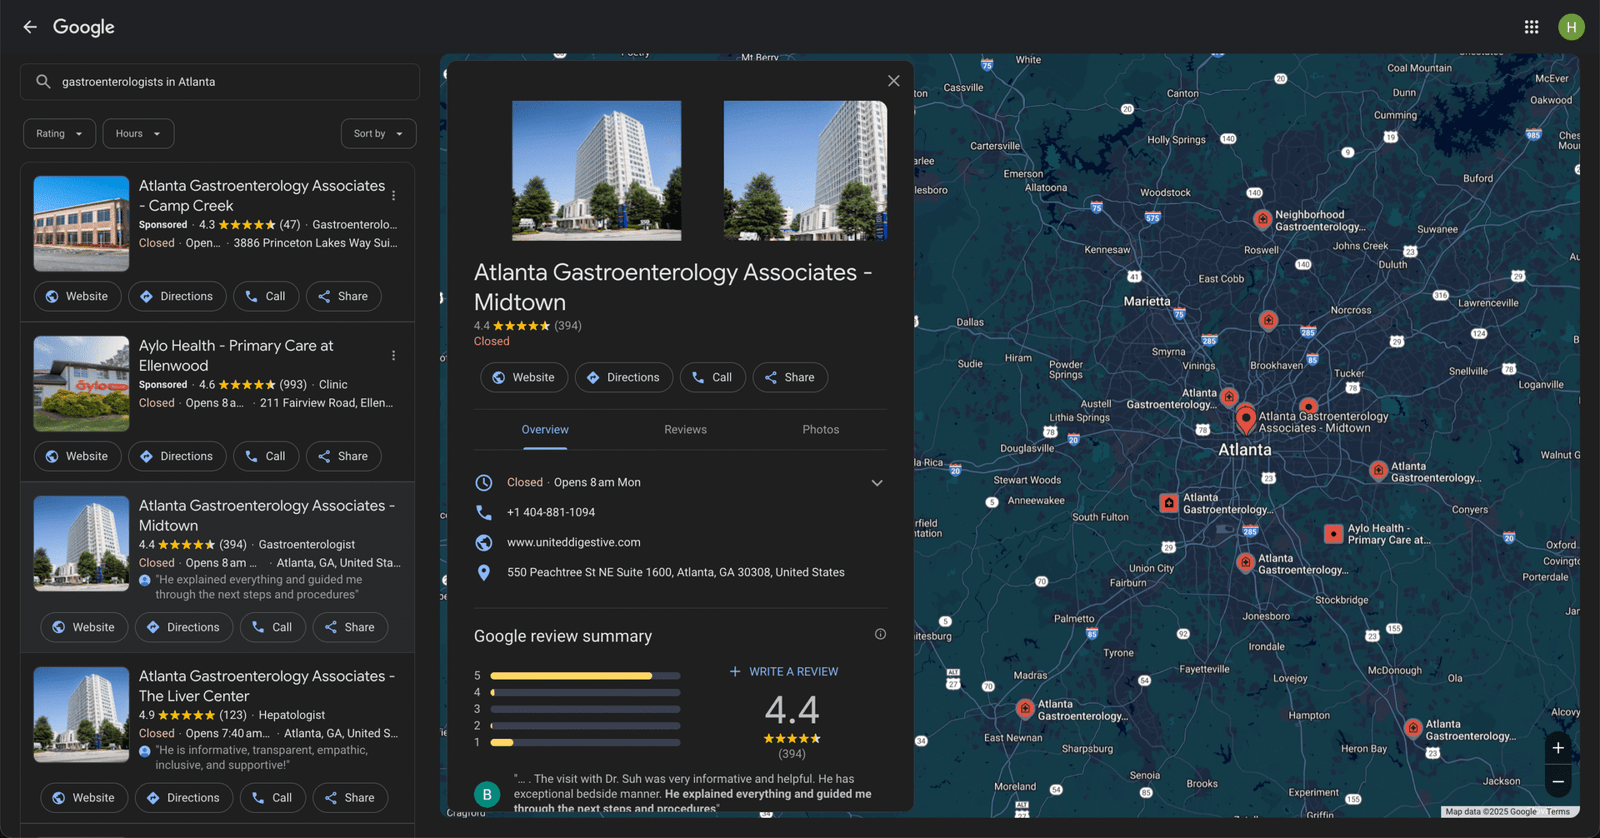Switch to the Photos tab
Viewport: 1600px width, 838px height.
pyautogui.click(x=821, y=430)
